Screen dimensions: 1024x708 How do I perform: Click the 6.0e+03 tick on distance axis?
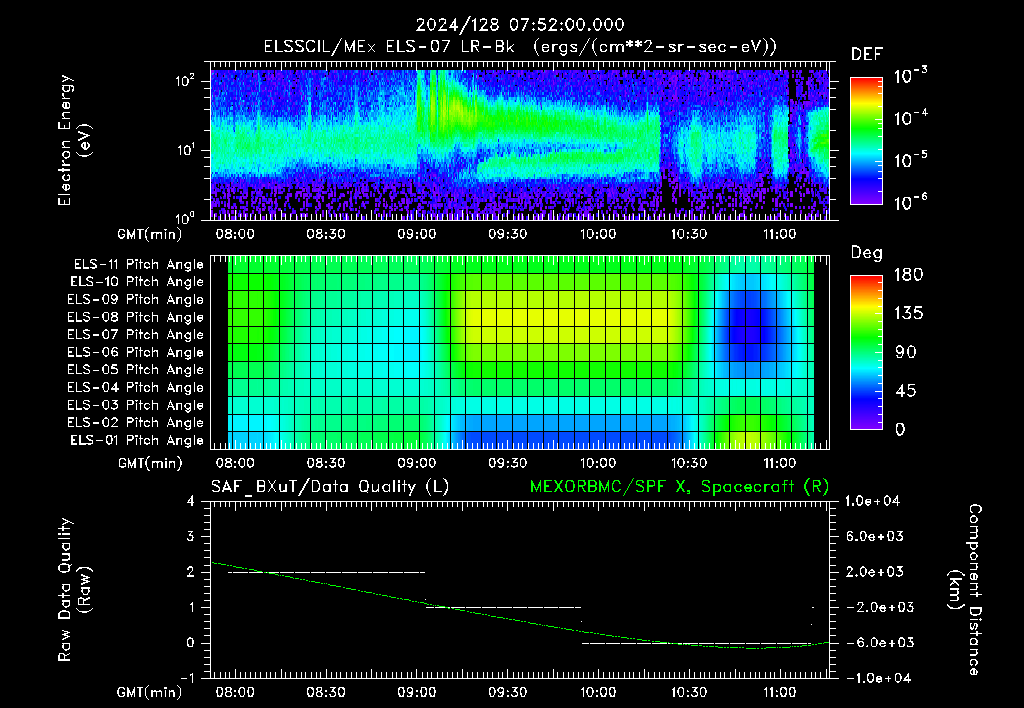[875, 536]
